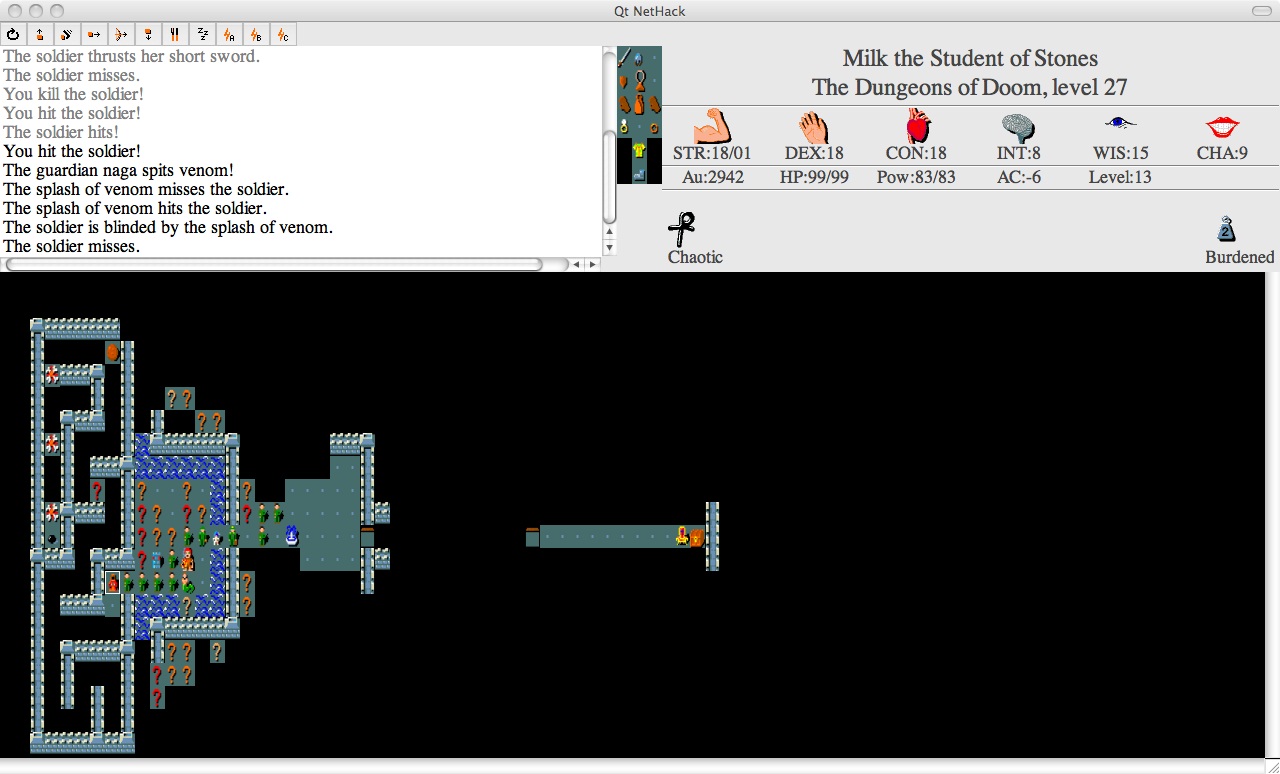Click the constitution heart icon
The image size is (1280, 774).
click(918, 127)
